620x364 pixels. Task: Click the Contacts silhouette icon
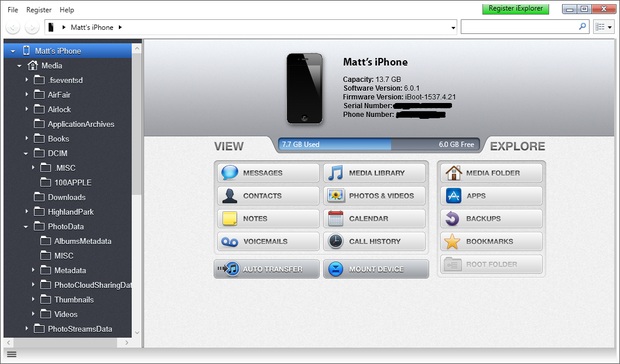[x=229, y=196]
